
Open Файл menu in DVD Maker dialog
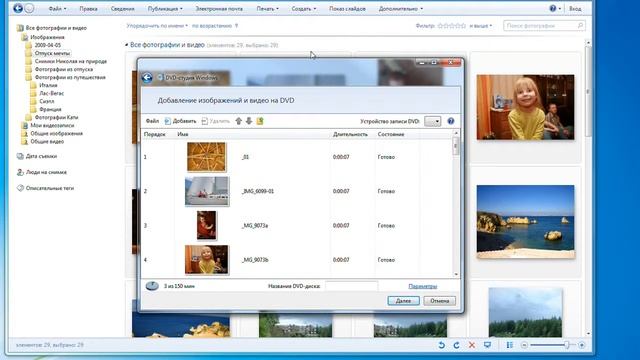coord(152,121)
